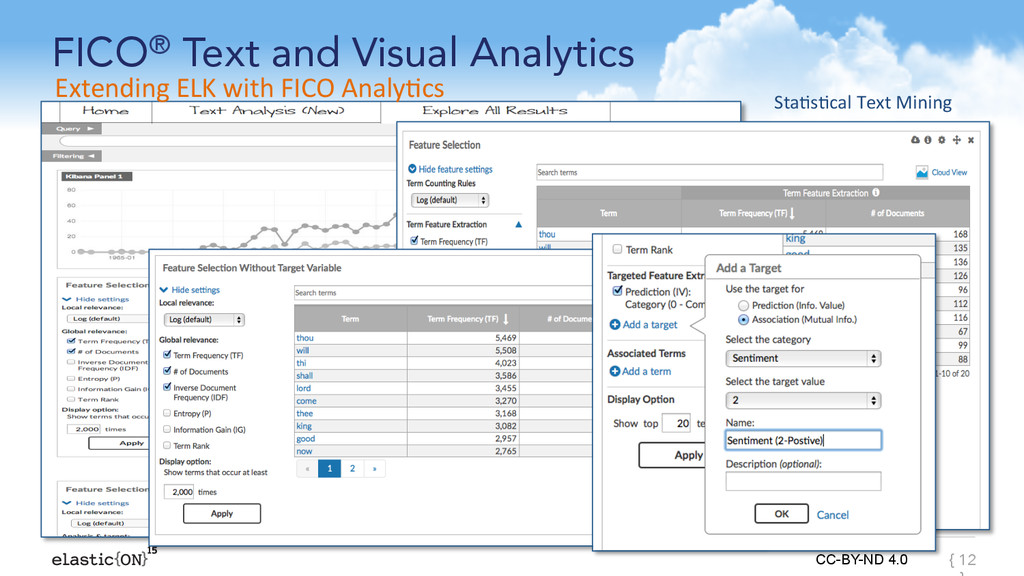Expand the Query bar arrow
Viewport: 1024px width, 576px height.
point(90,129)
